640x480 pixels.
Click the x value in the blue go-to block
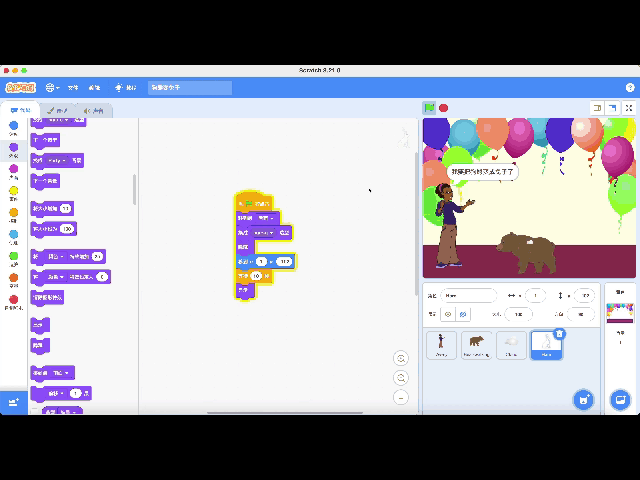coord(261,262)
